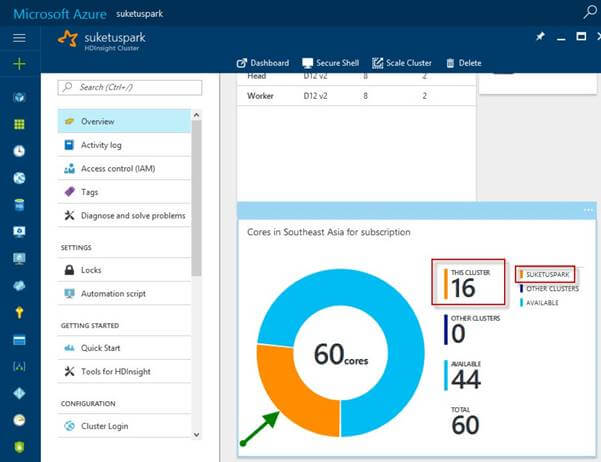Click the menu list scrollbar thumb

tap(196, 198)
